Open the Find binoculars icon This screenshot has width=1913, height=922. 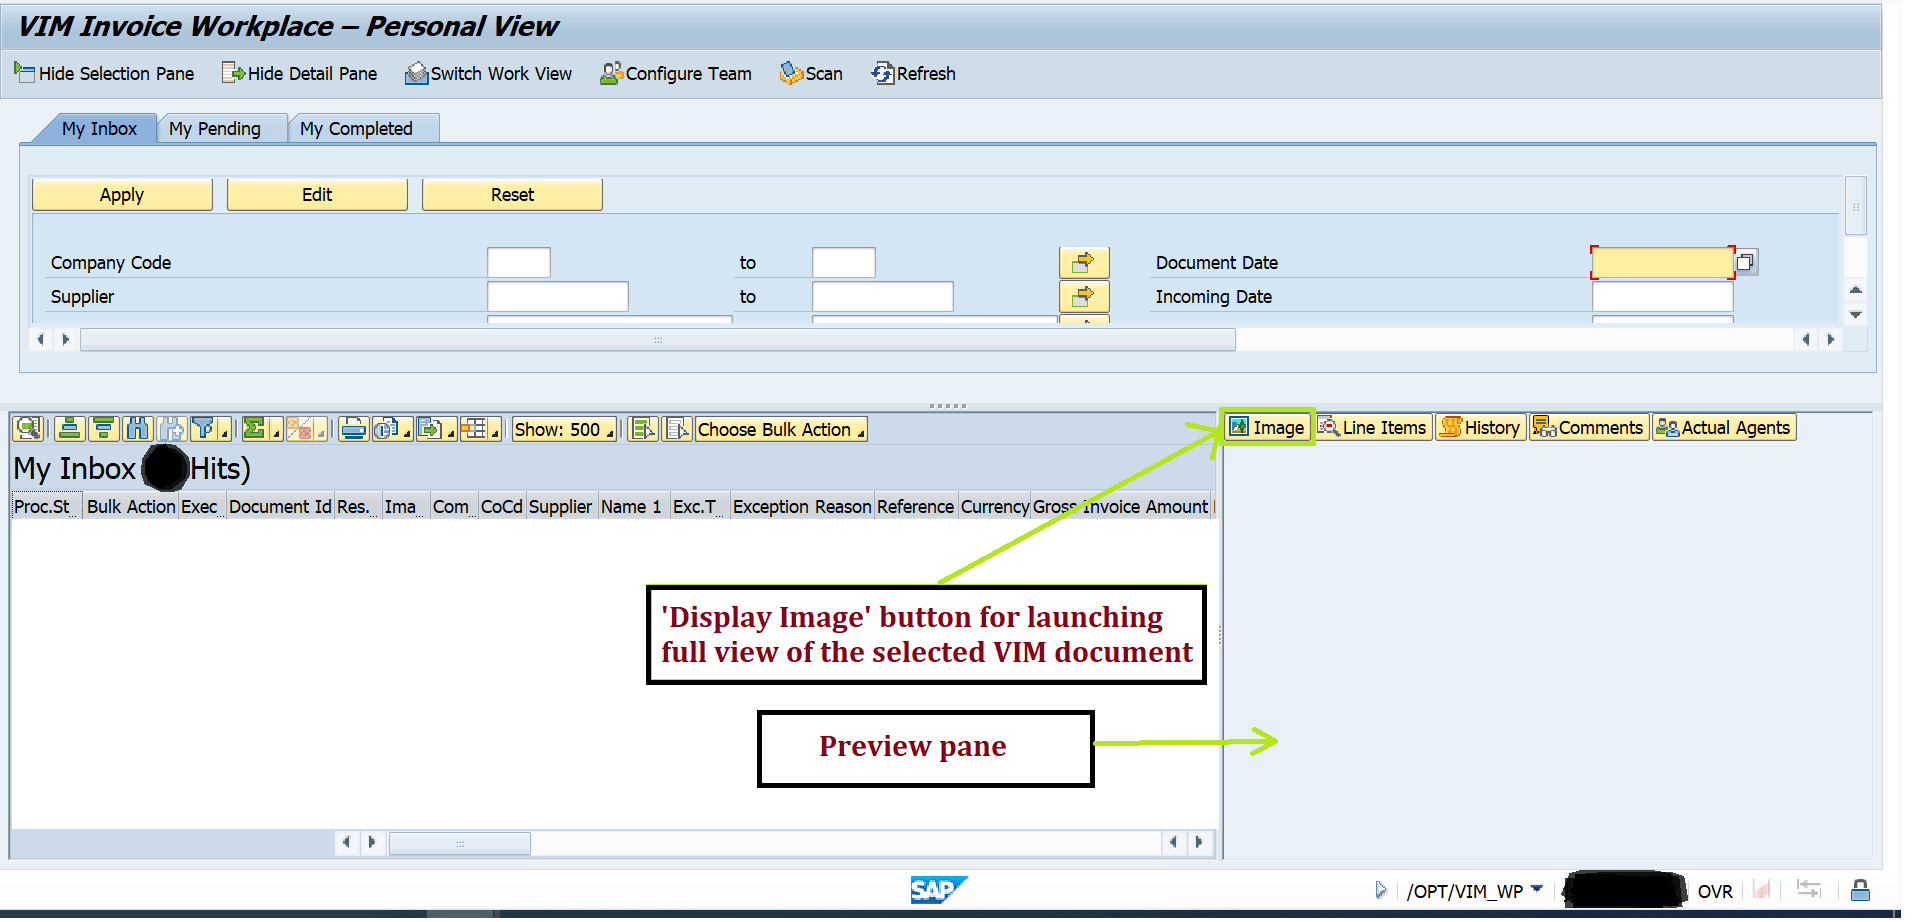tap(137, 428)
